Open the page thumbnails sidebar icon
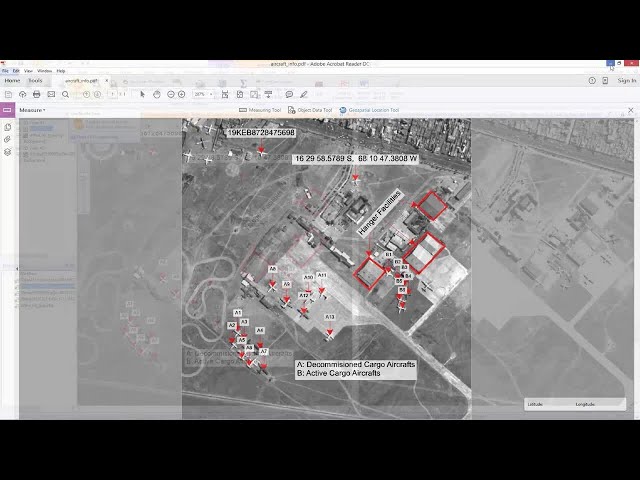Viewport: 640px width, 480px height. coord(7,127)
